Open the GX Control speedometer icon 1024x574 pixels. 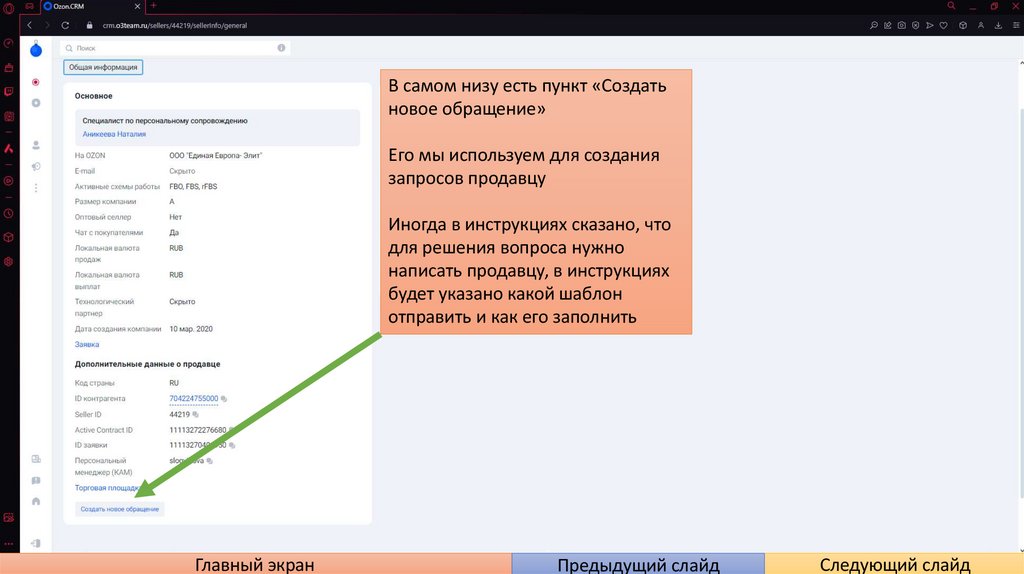pos(8,43)
